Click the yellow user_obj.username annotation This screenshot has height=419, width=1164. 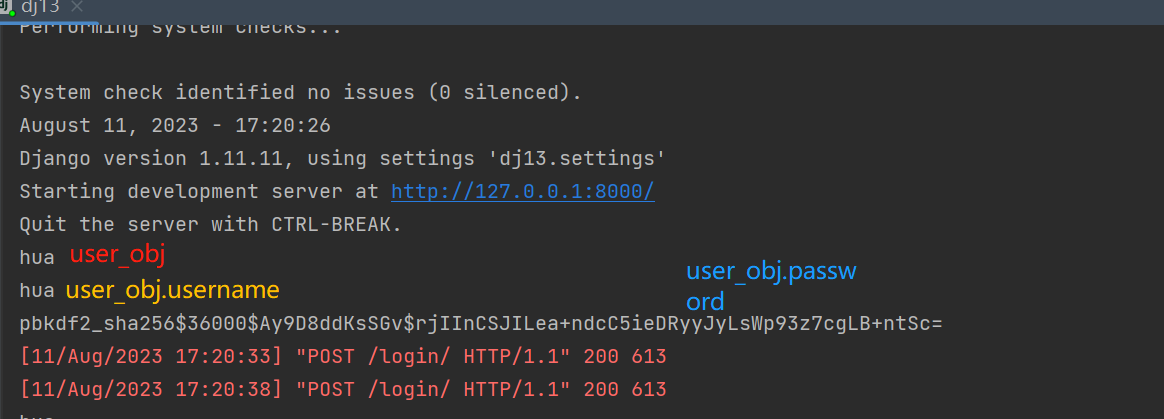[172, 291]
